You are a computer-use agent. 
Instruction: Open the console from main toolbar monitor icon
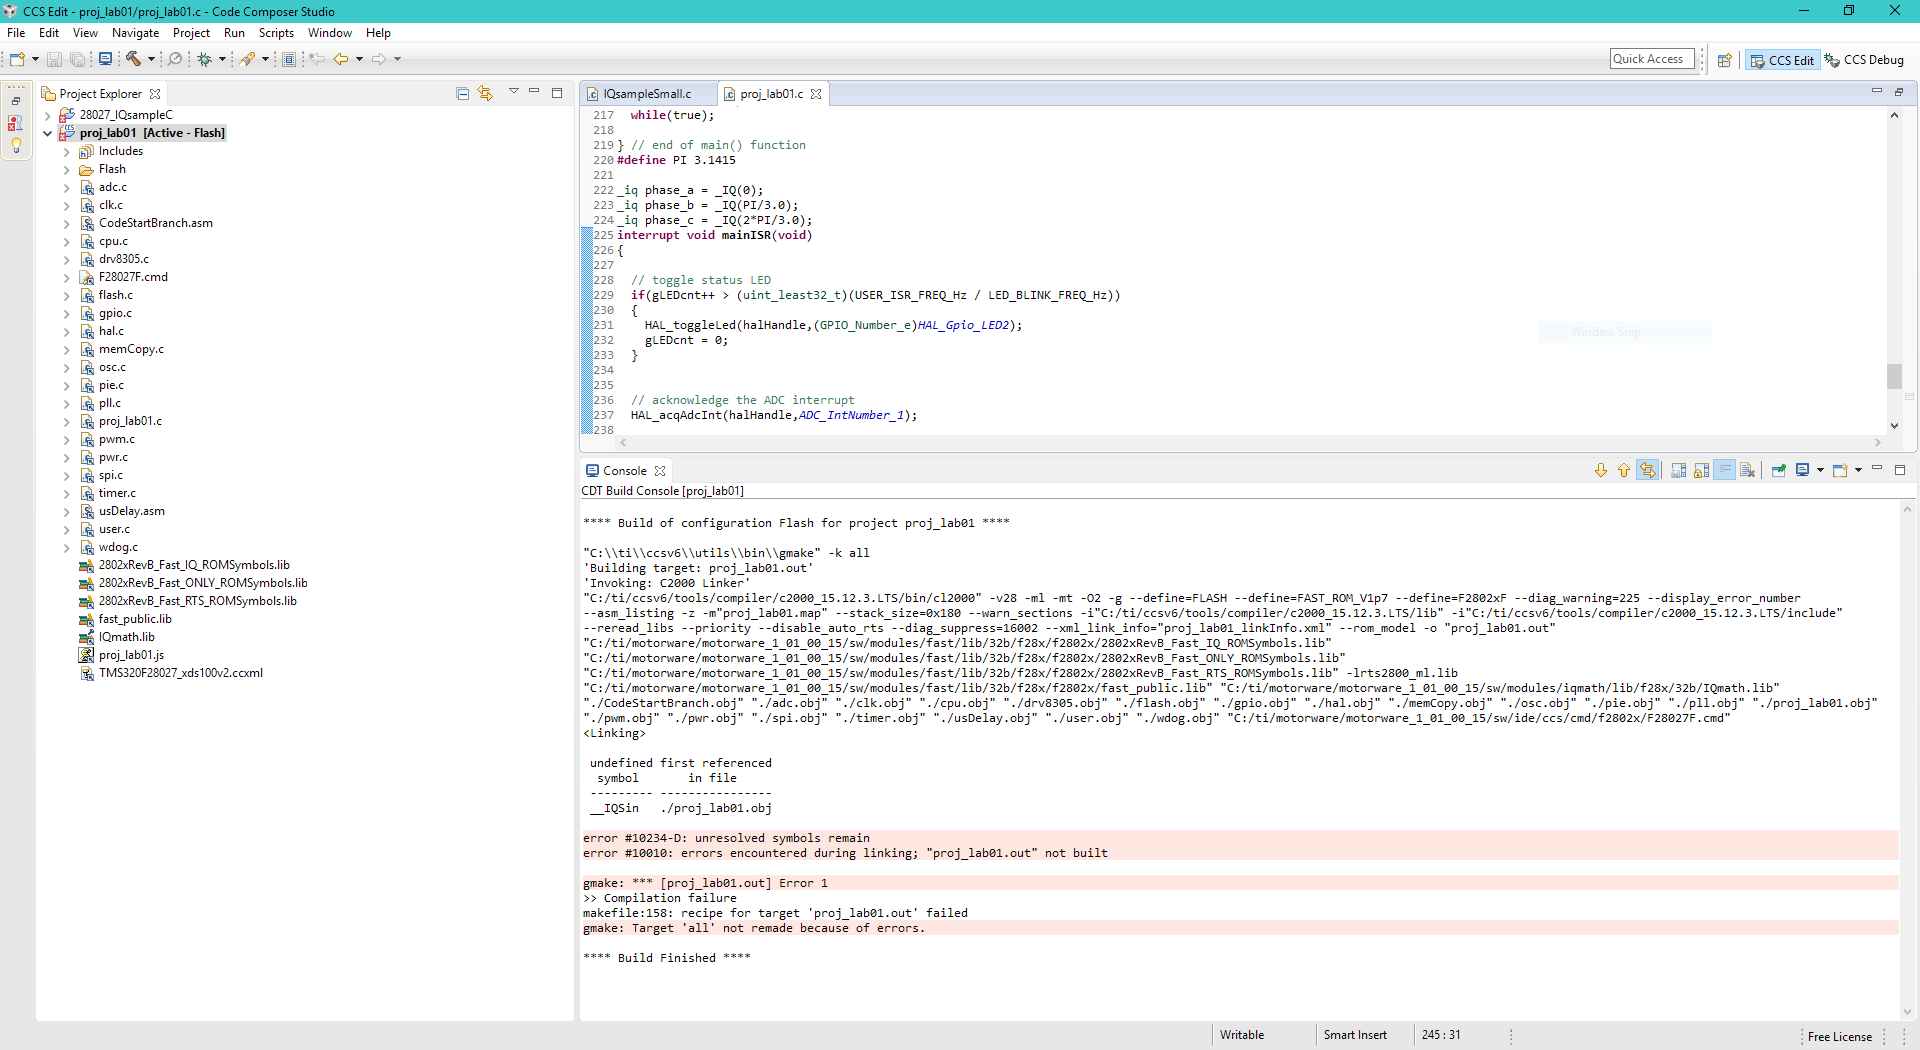[x=105, y=59]
